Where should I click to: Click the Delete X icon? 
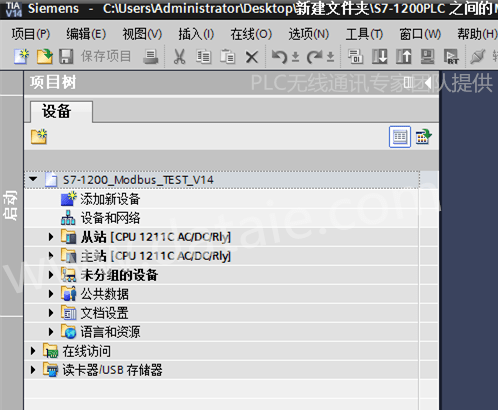[252, 57]
